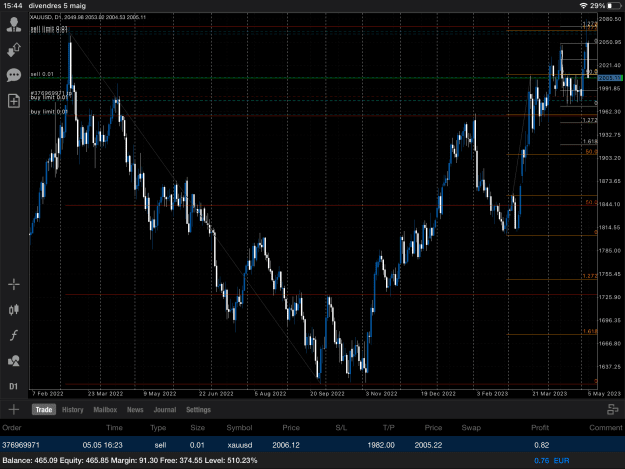Image resolution: width=625 pixels, height=469 pixels.
Task: Select the crosshair tool
Action: [x=14, y=285]
